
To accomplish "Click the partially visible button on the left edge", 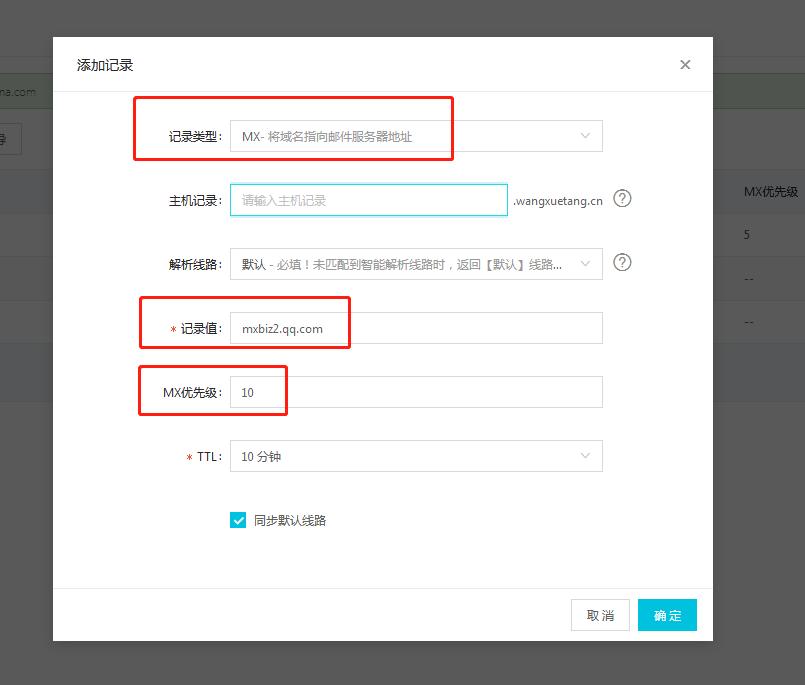I will 8,137.
